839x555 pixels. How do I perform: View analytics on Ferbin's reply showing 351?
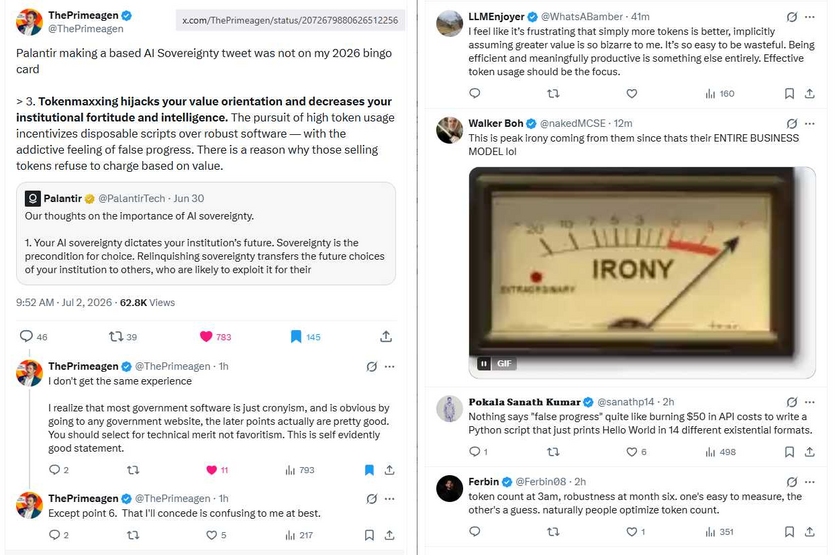[719, 532]
